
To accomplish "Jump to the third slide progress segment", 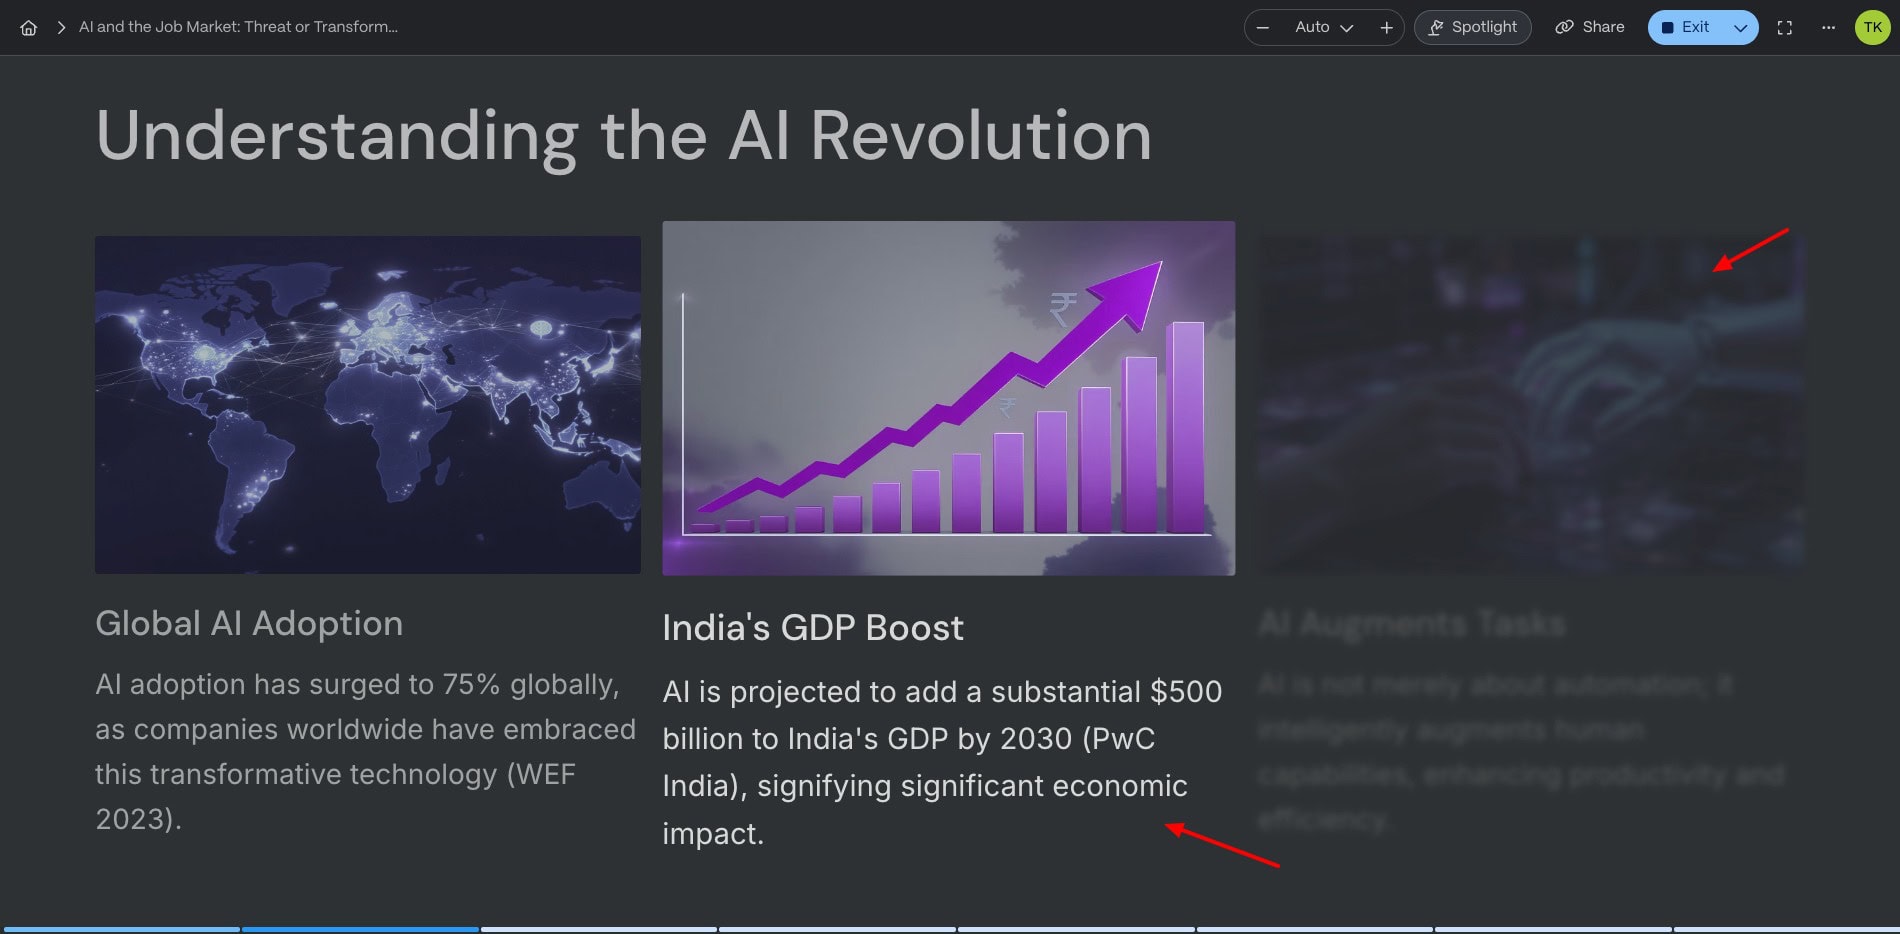I will [598, 929].
